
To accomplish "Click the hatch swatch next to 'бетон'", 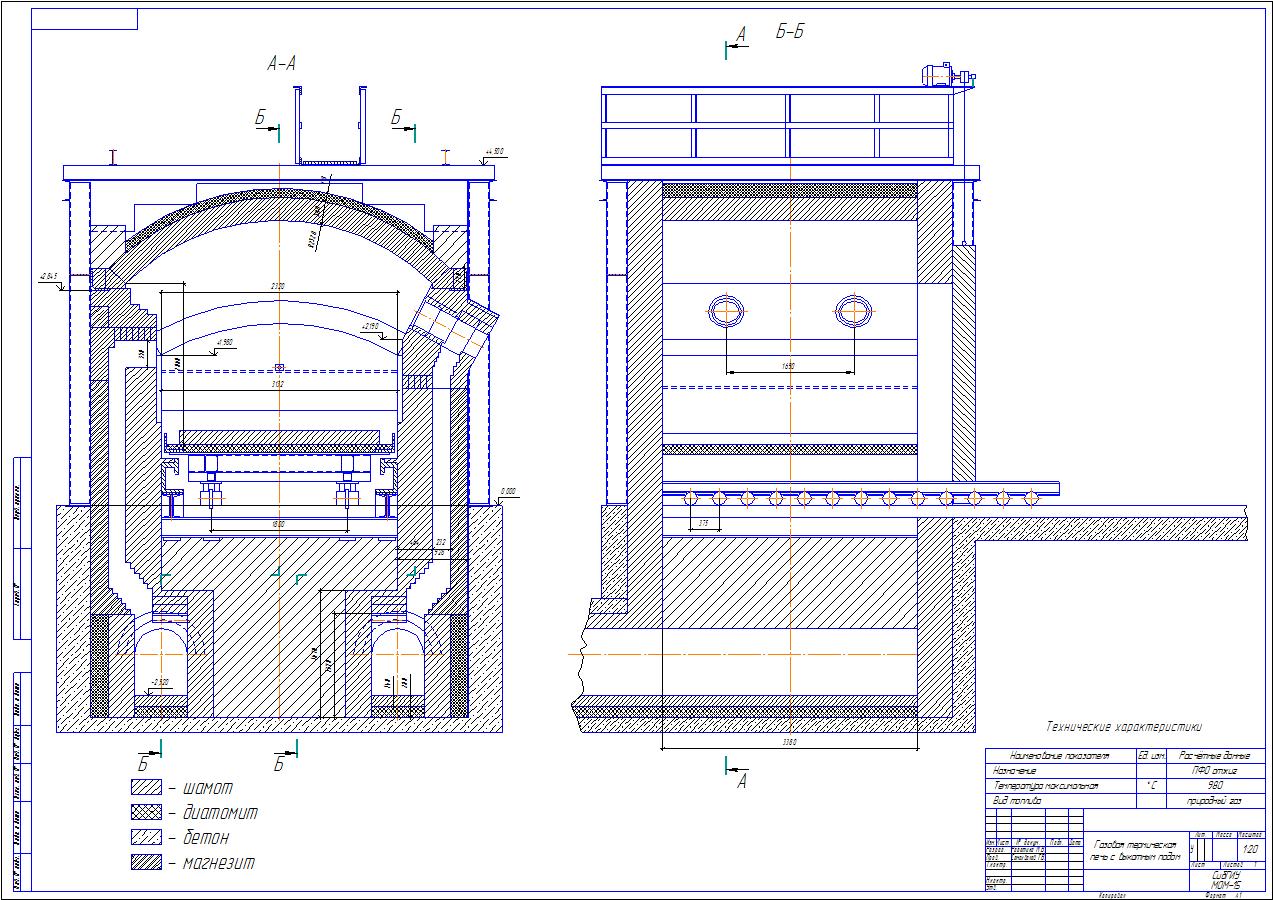I will coord(147,838).
